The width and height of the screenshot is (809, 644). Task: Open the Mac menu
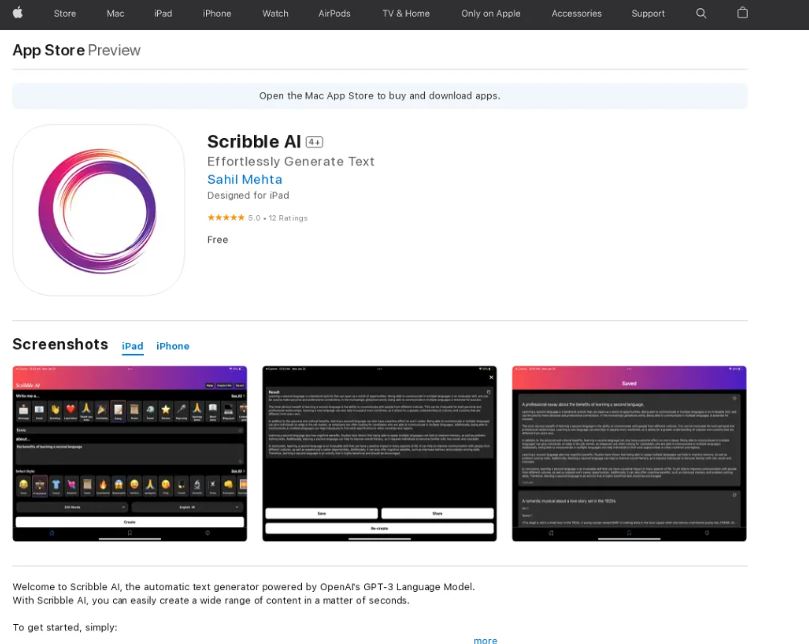116,14
